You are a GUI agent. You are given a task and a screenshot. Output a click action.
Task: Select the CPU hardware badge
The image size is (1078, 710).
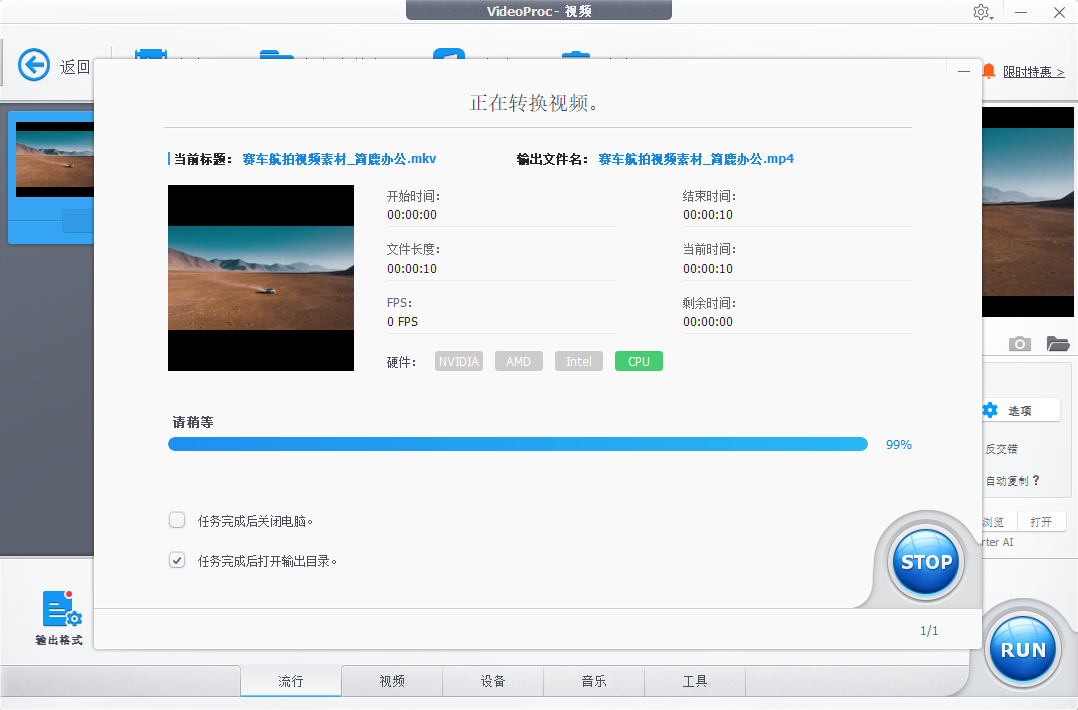point(639,361)
